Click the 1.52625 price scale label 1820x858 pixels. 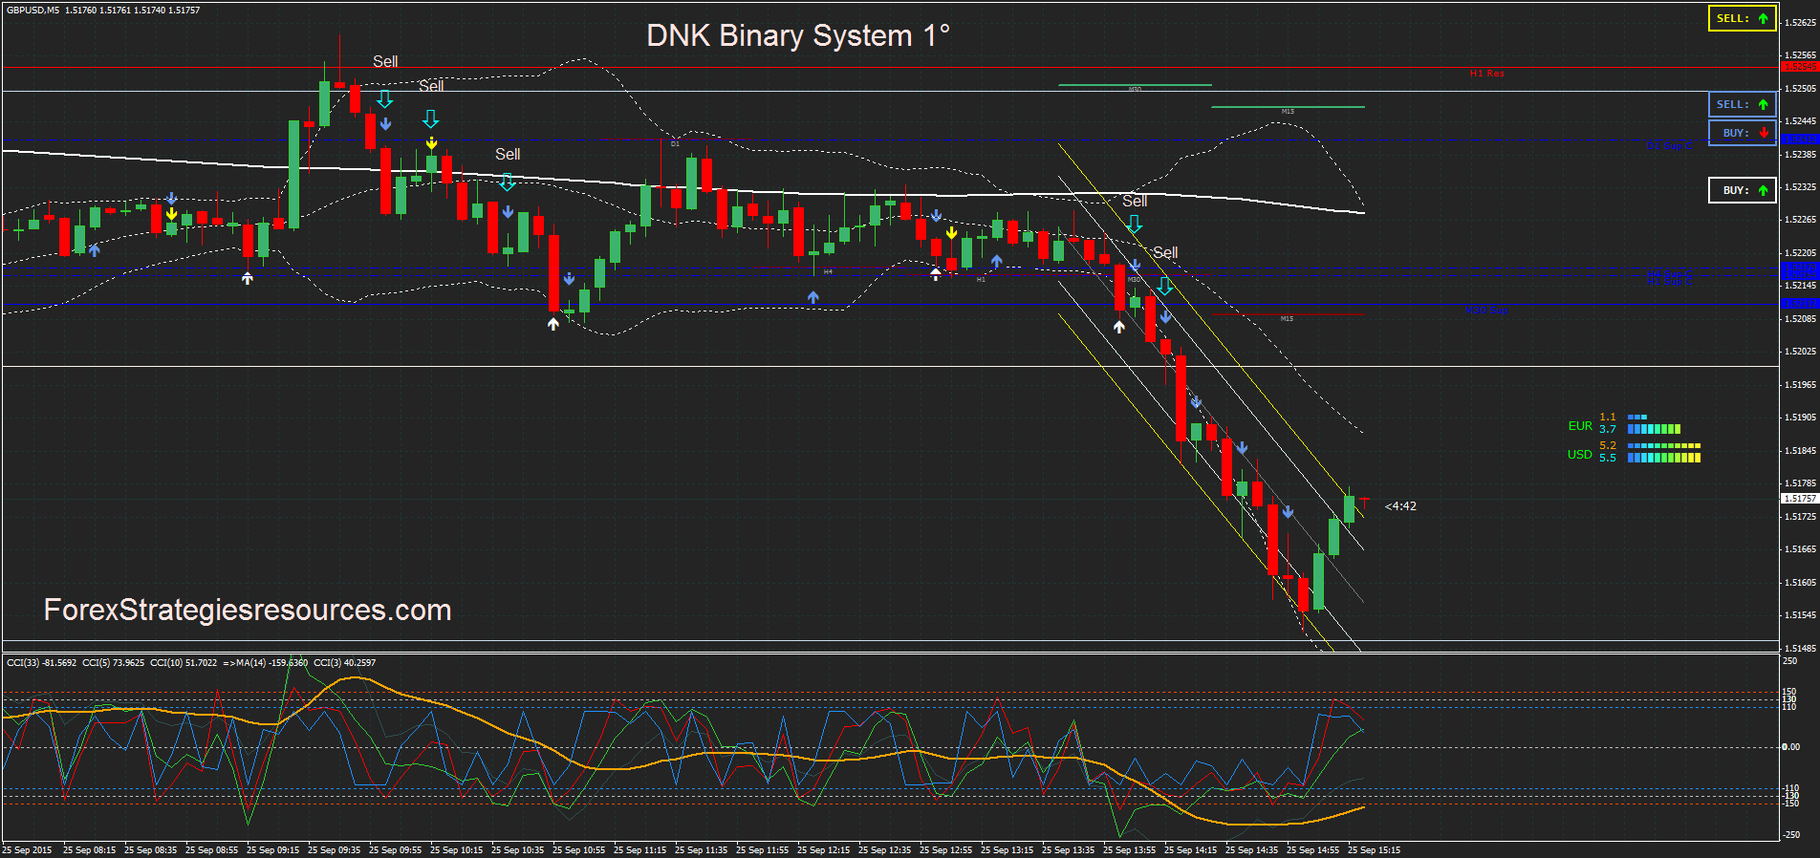[x=1800, y=23]
